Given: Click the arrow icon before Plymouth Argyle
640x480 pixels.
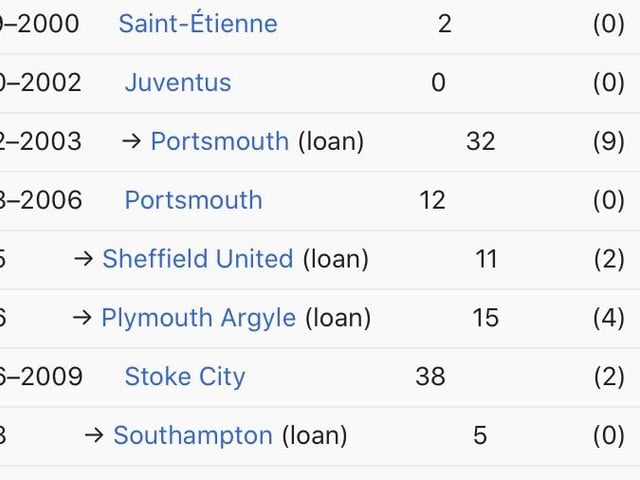Looking at the screenshot, I should pyautogui.click(x=82, y=318).
